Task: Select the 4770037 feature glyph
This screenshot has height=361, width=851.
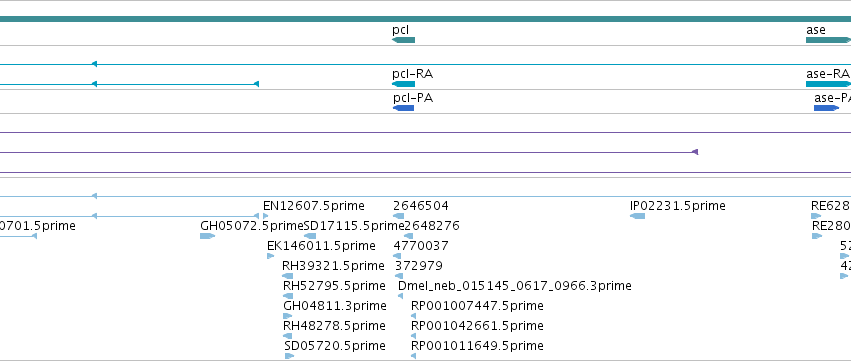Action: (x=397, y=256)
